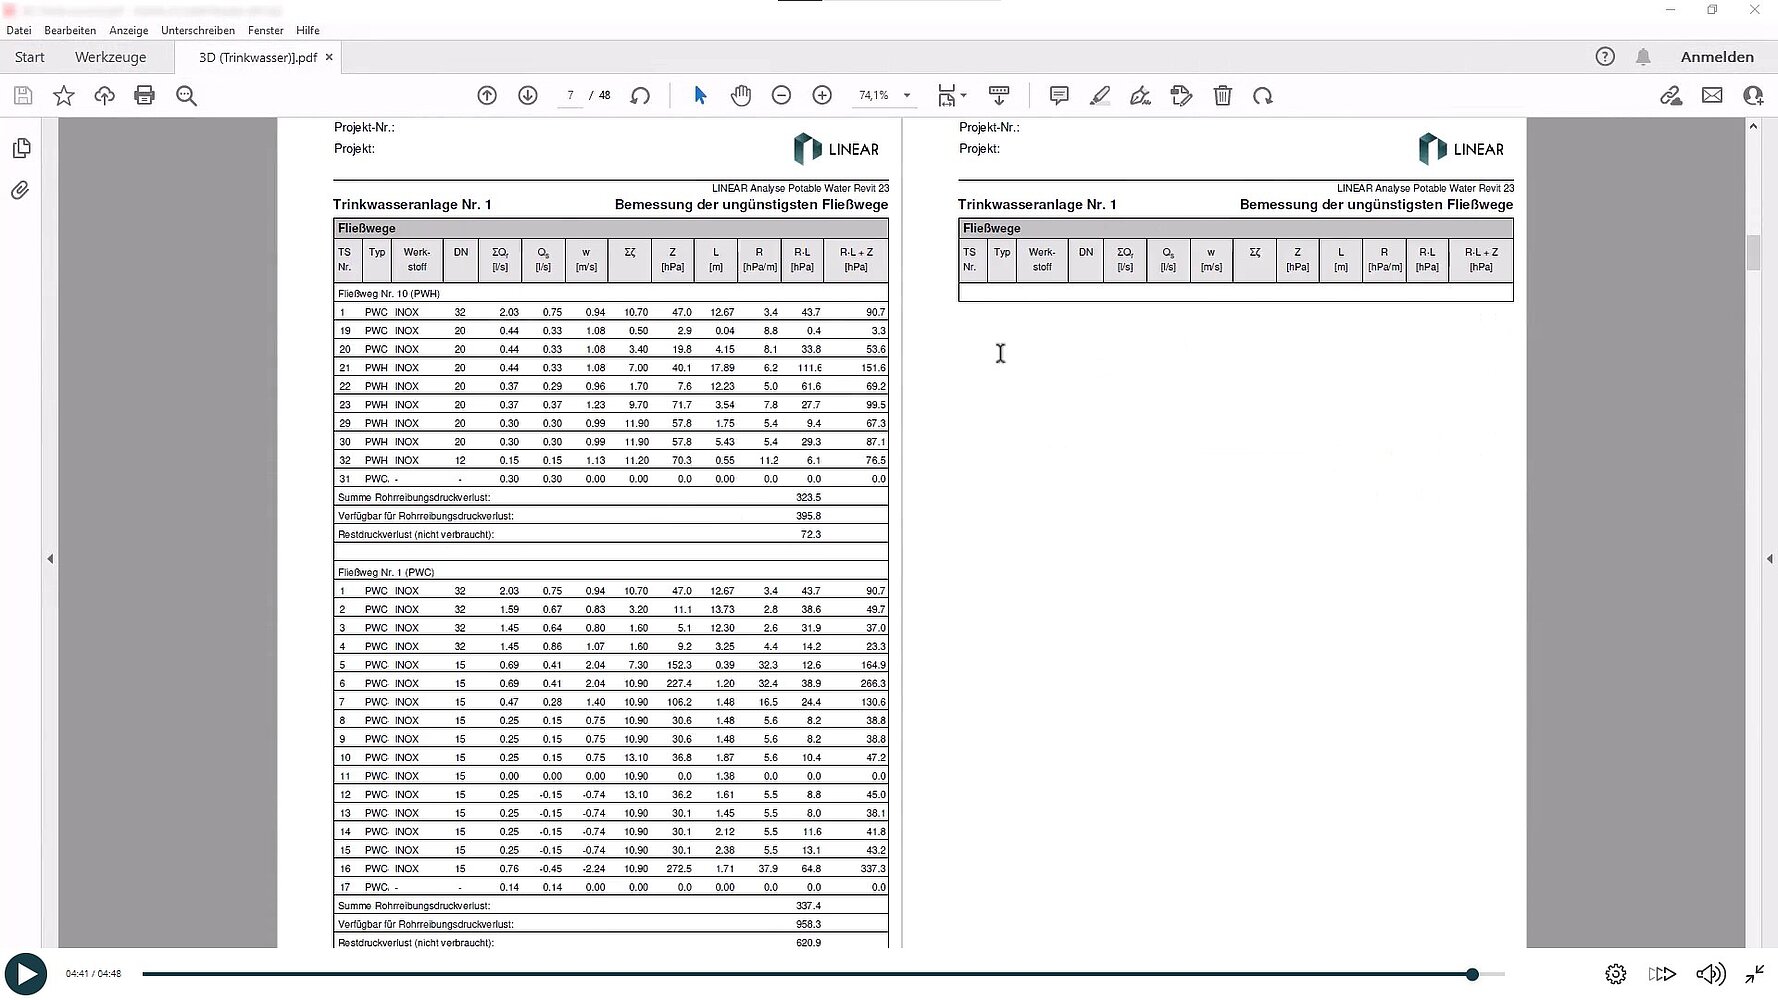Open the Unterschreiben menu
The height and width of the screenshot is (1000, 1778).
pos(198,30)
